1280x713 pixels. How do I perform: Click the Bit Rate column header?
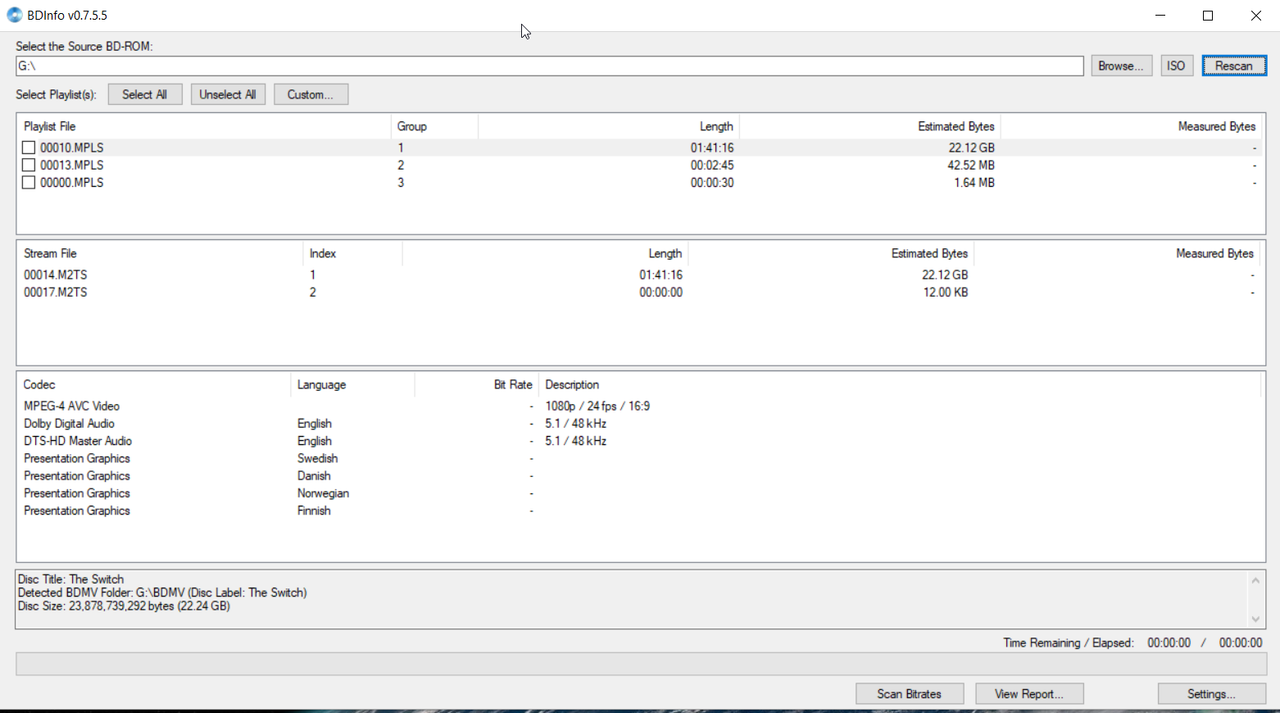[x=476, y=385]
